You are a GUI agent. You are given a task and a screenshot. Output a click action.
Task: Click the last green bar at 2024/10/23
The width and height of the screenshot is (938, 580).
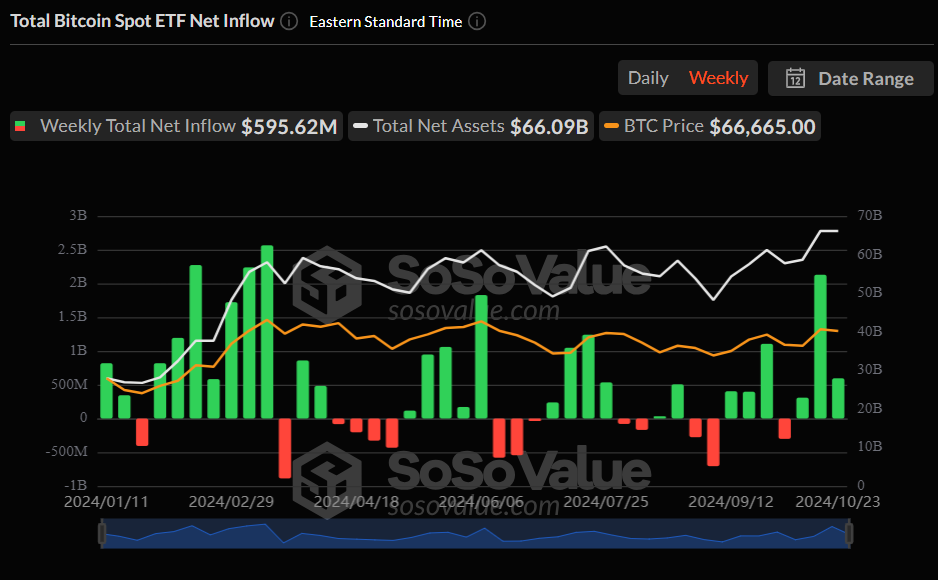click(838, 398)
